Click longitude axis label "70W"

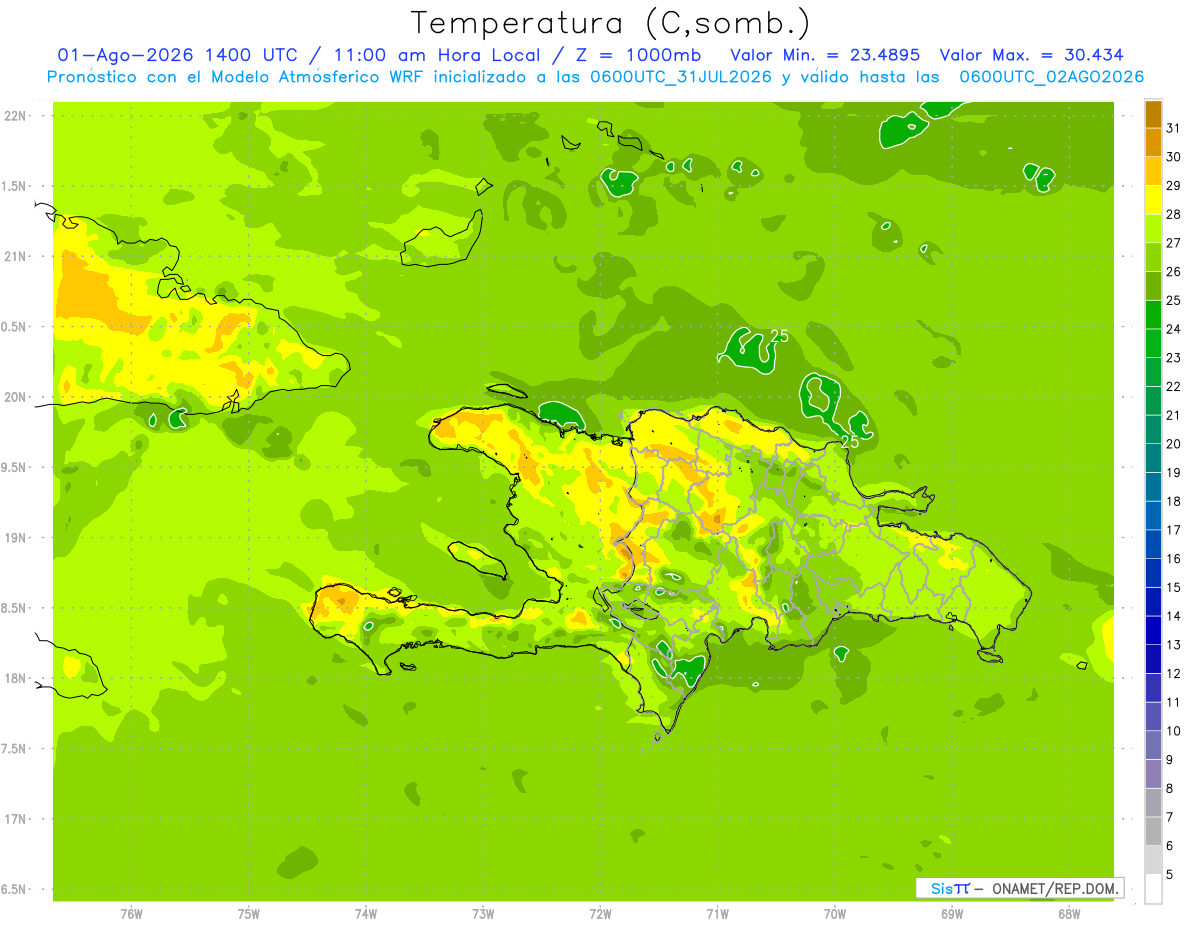[835, 914]
